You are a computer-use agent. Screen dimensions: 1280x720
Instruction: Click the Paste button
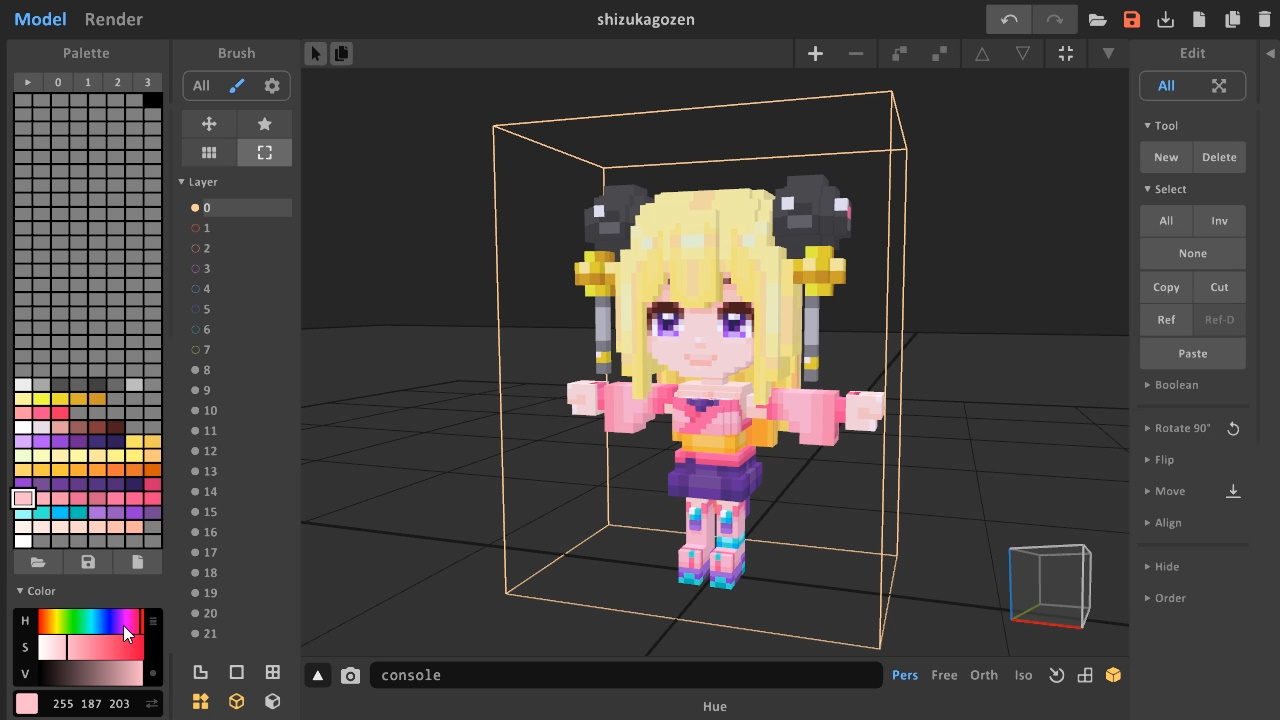point(1193,353)
